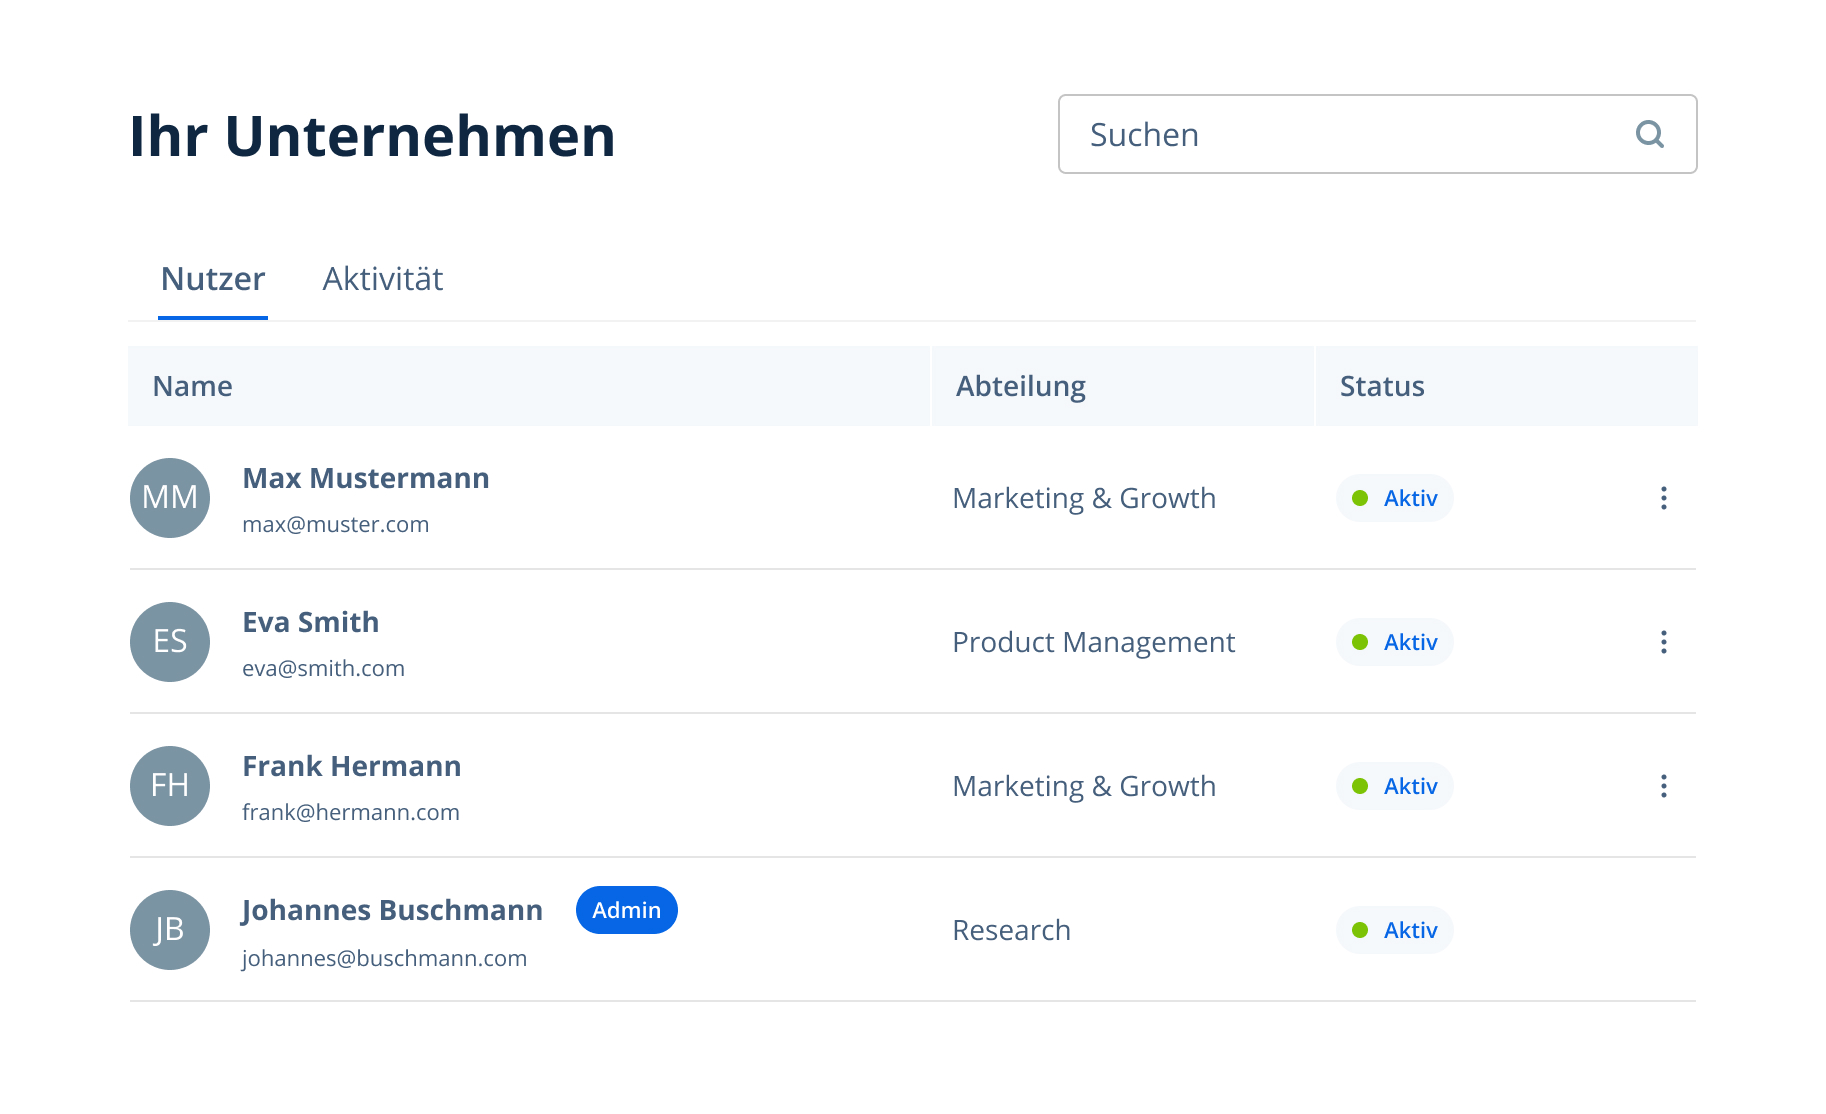Click the JB avatar circle
Image resolution: width=1826 pixels, height=1114 pixels.
(x=170, y=930)
